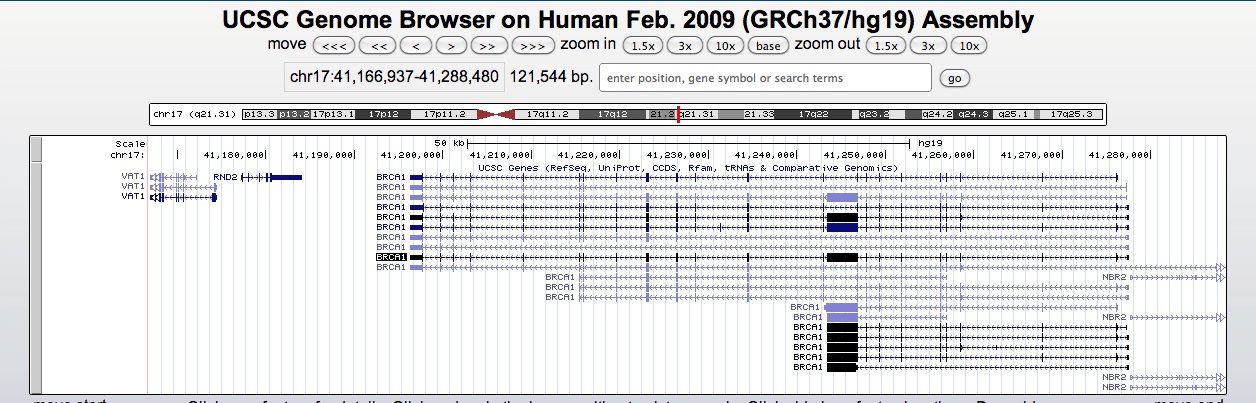Image resolution: width=1256 pixels, height=403 pixels.
Task: Zoom in to base level
Action: point(768,46)
